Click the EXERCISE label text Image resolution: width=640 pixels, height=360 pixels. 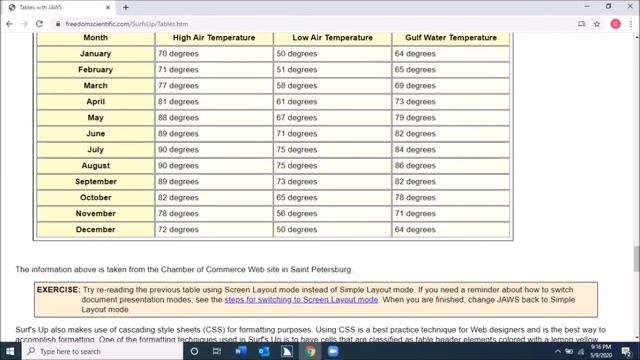click(58, 290)
